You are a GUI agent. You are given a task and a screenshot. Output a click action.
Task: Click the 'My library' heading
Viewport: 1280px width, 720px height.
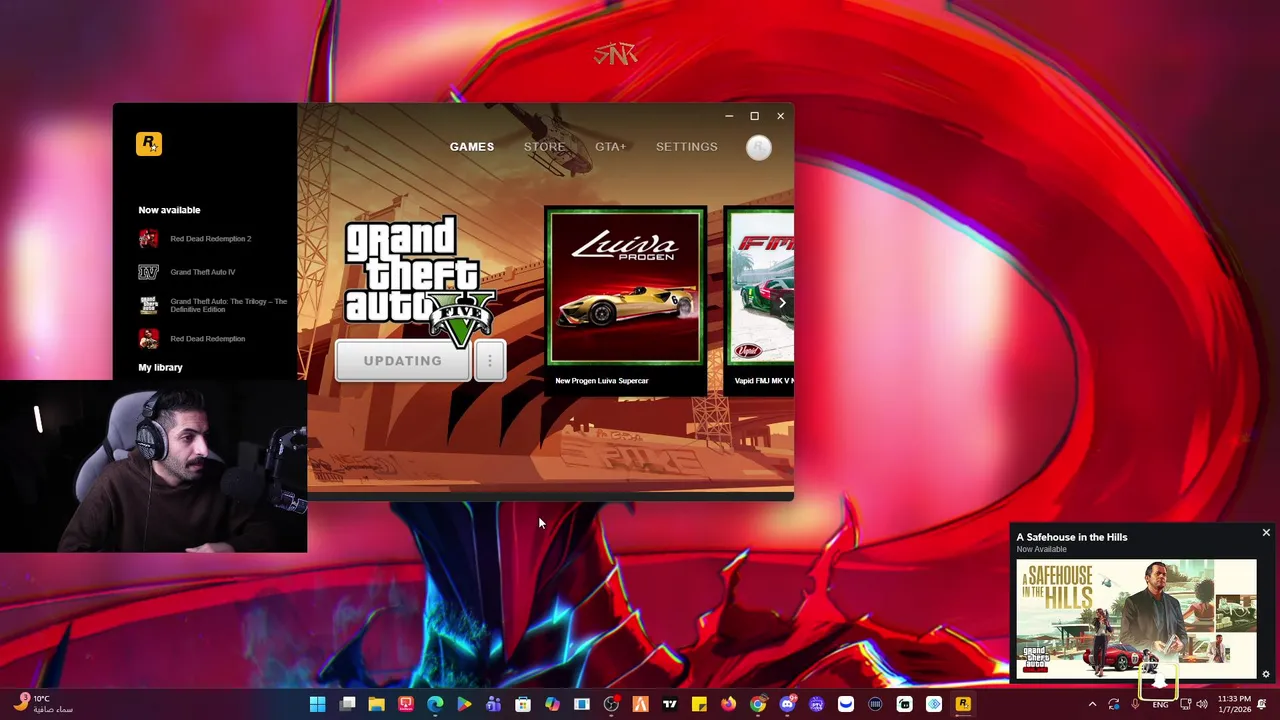coord(160,368)
